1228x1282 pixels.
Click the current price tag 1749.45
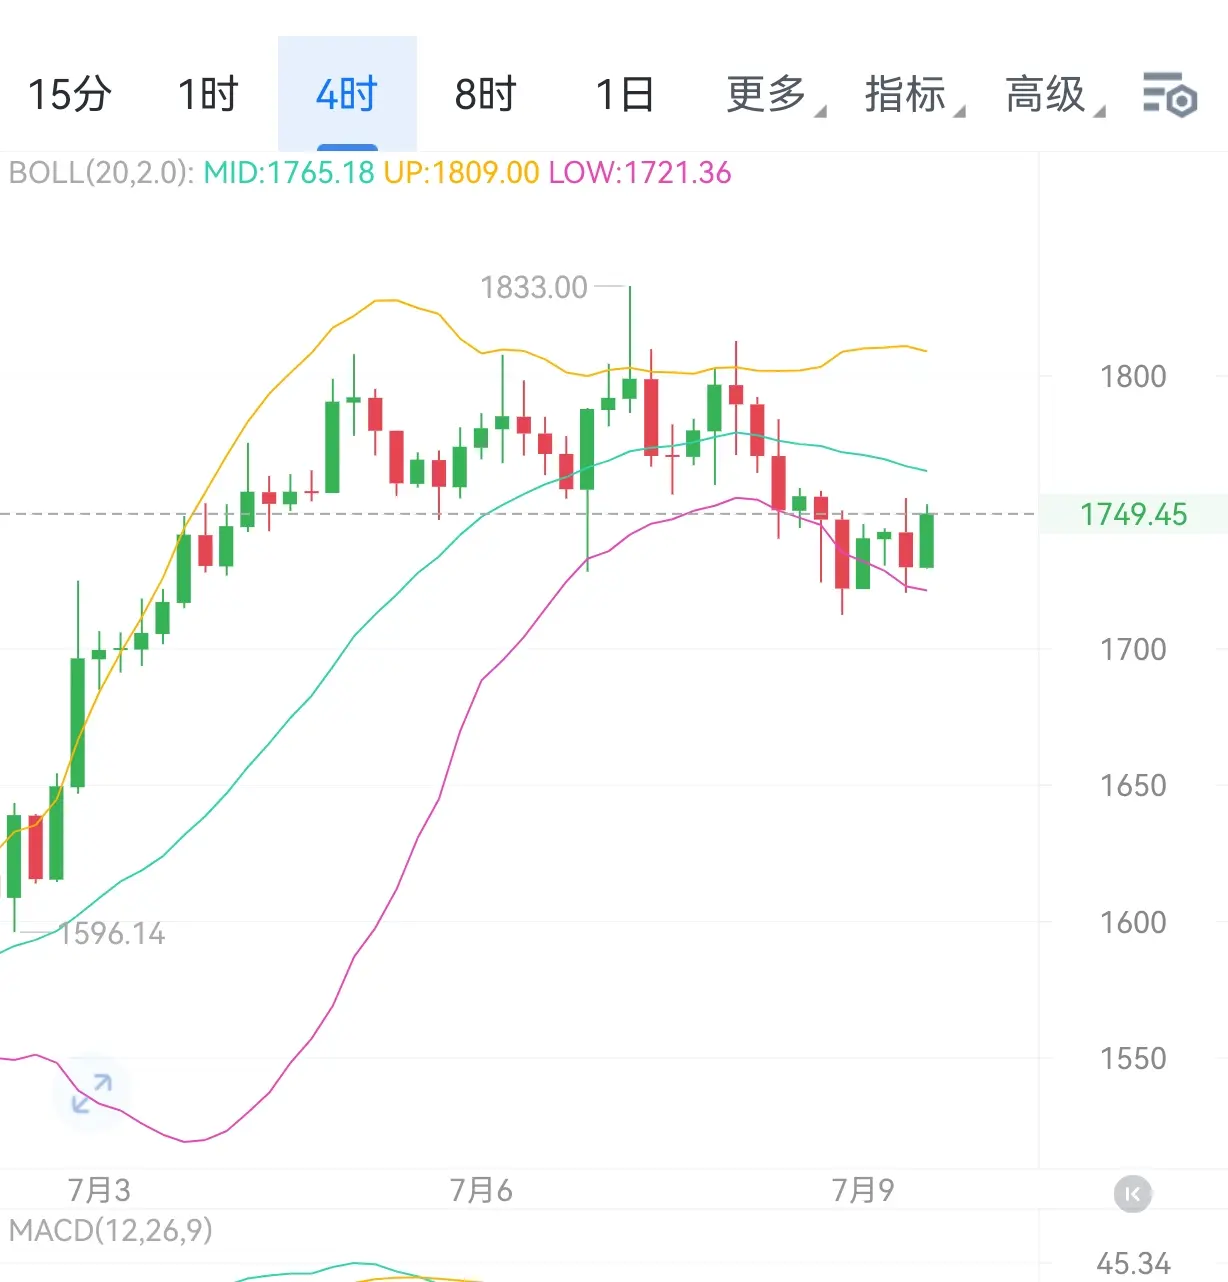click(x=1133, y=514)
